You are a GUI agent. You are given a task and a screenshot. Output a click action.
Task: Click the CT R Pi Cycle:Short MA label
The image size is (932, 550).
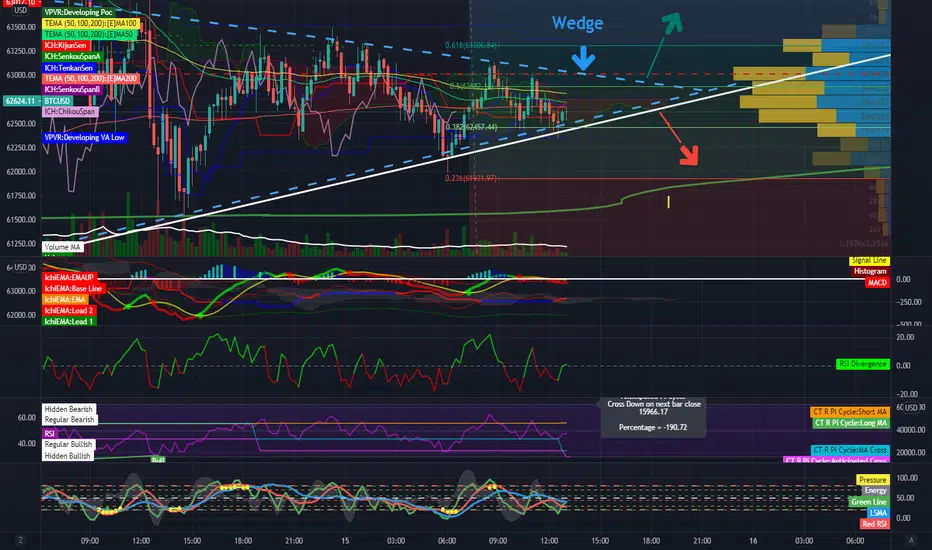coord(850,412)
